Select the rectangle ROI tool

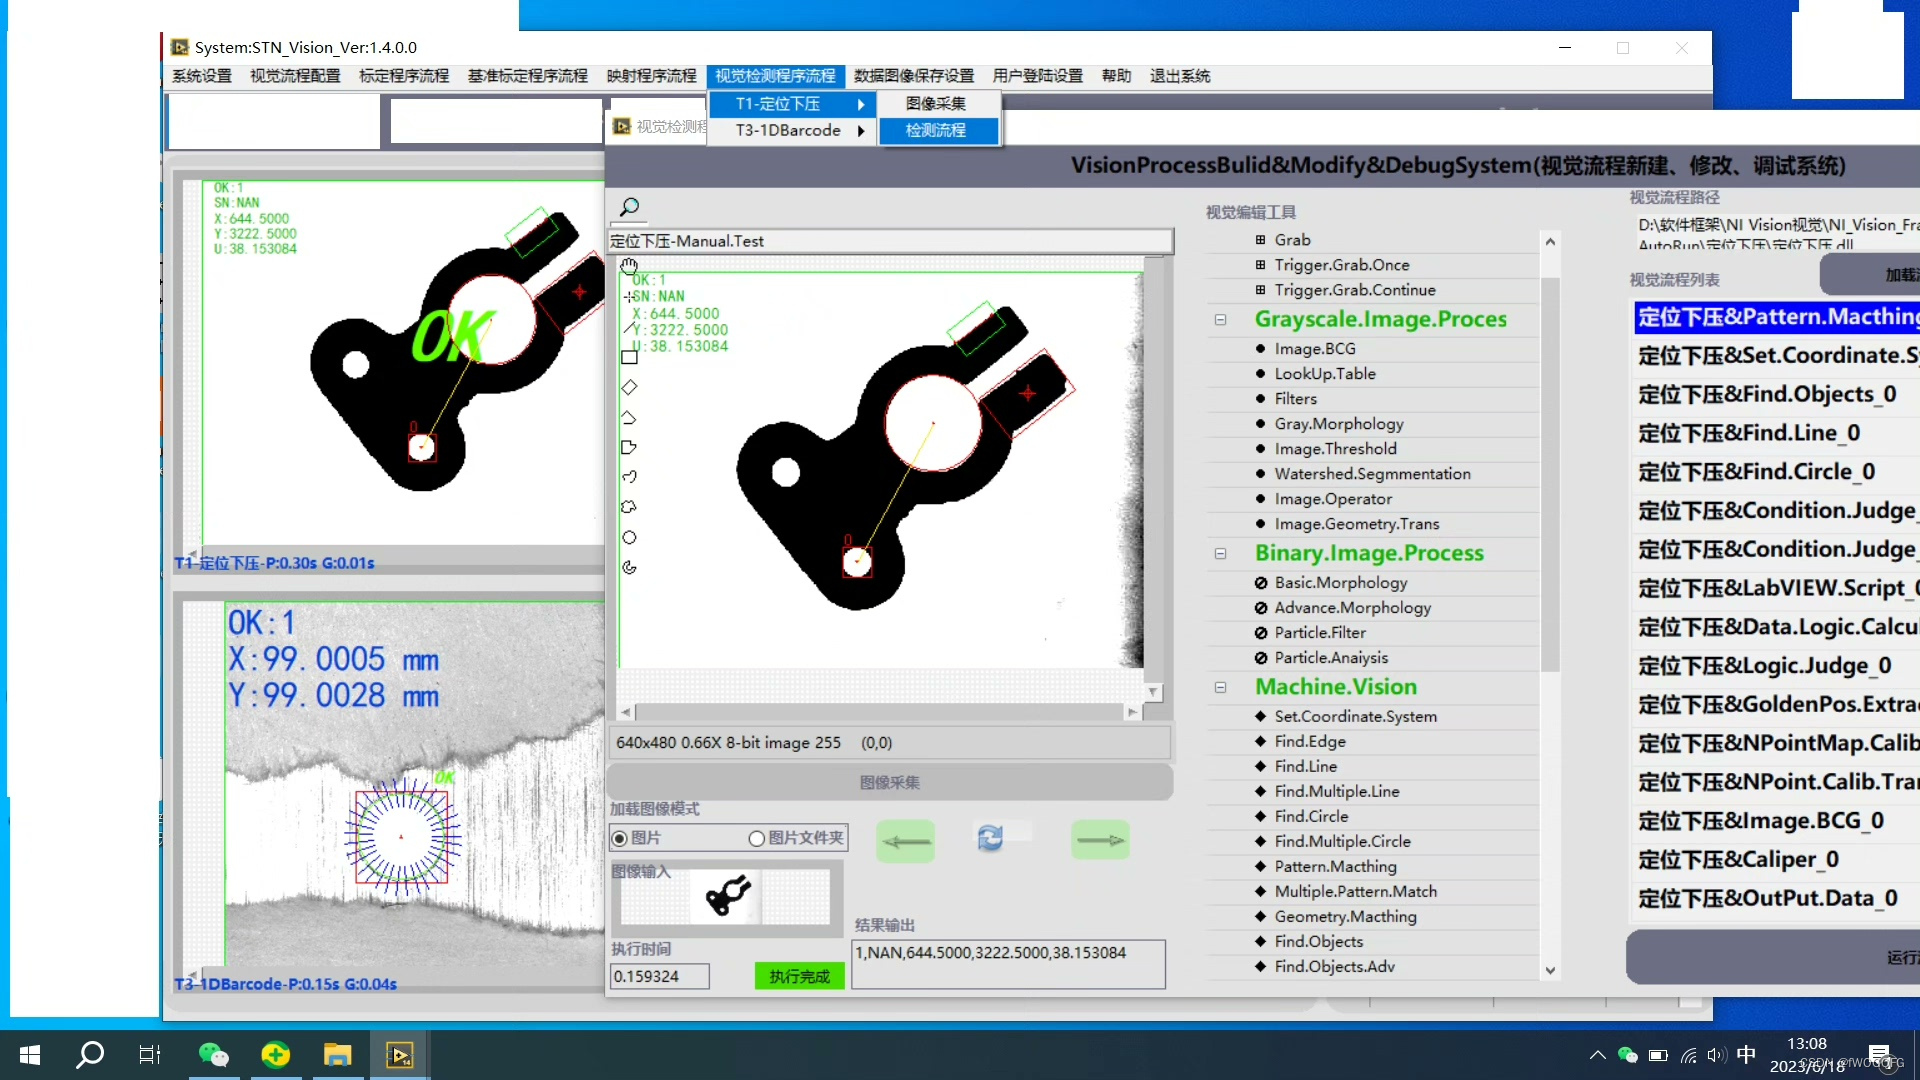click(x=629, y=357)
